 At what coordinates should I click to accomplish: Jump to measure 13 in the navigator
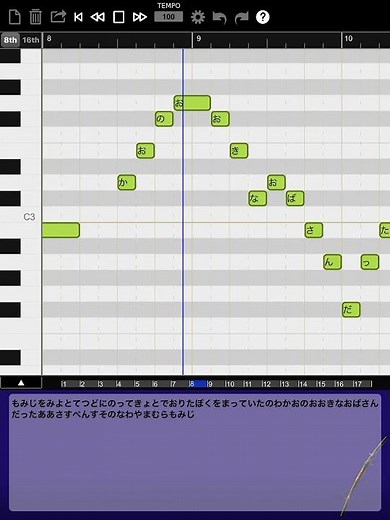[x=284, y=384]
